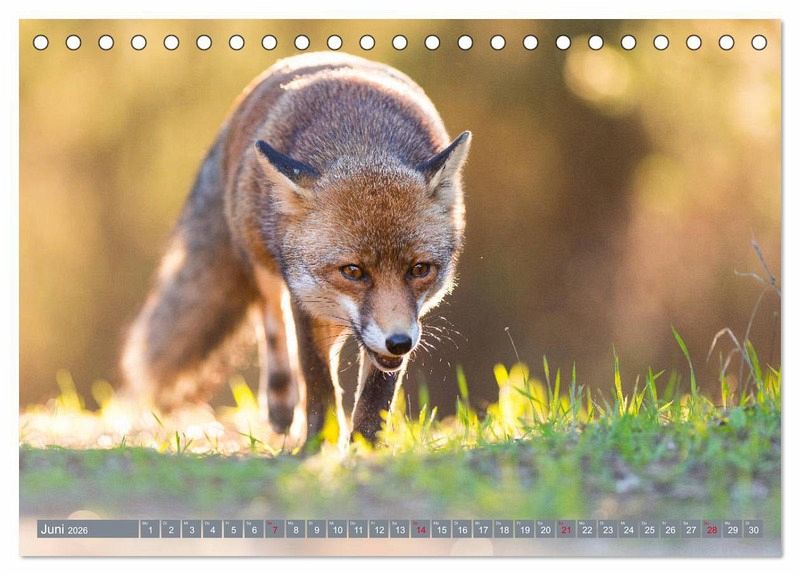This screenshot has width=800, height=575.
Task: Choose date 25 in the date row
Action: (x=649, y=529)
